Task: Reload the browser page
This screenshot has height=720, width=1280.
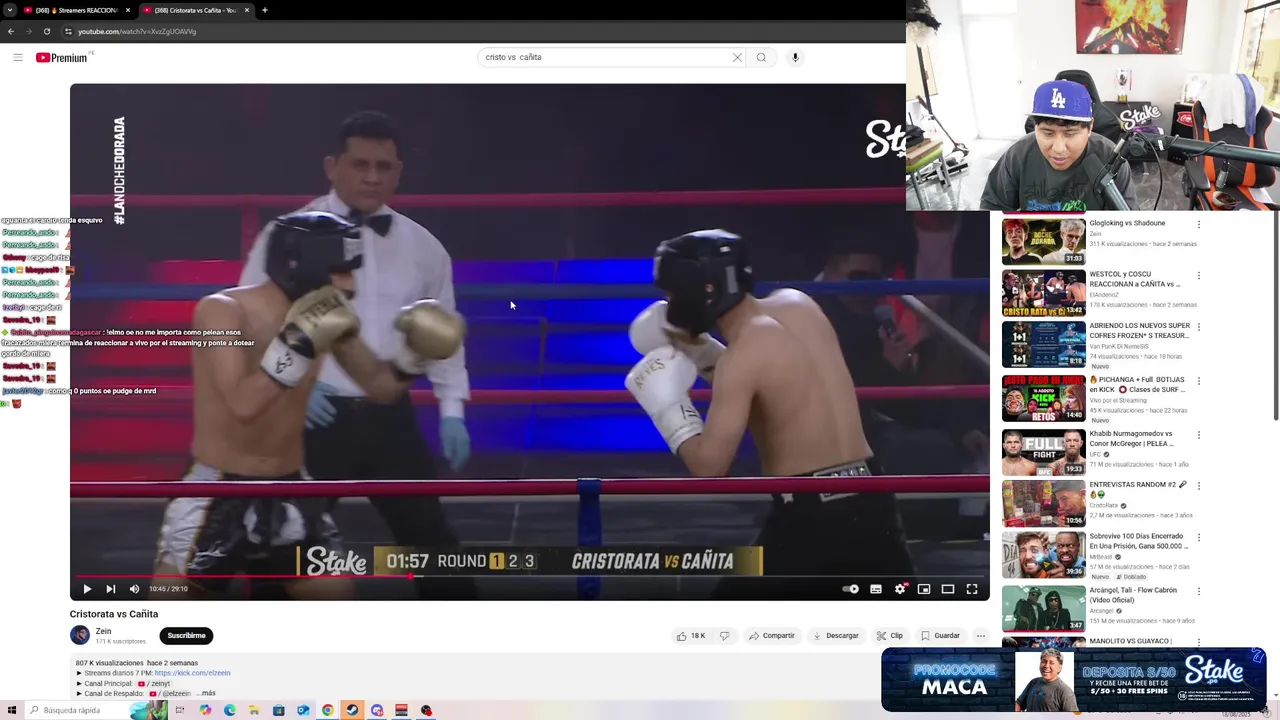Action: (x=46, y=31)
